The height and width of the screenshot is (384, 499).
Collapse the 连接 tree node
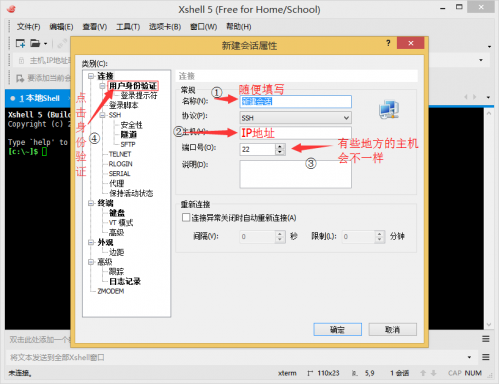[91, 76]
